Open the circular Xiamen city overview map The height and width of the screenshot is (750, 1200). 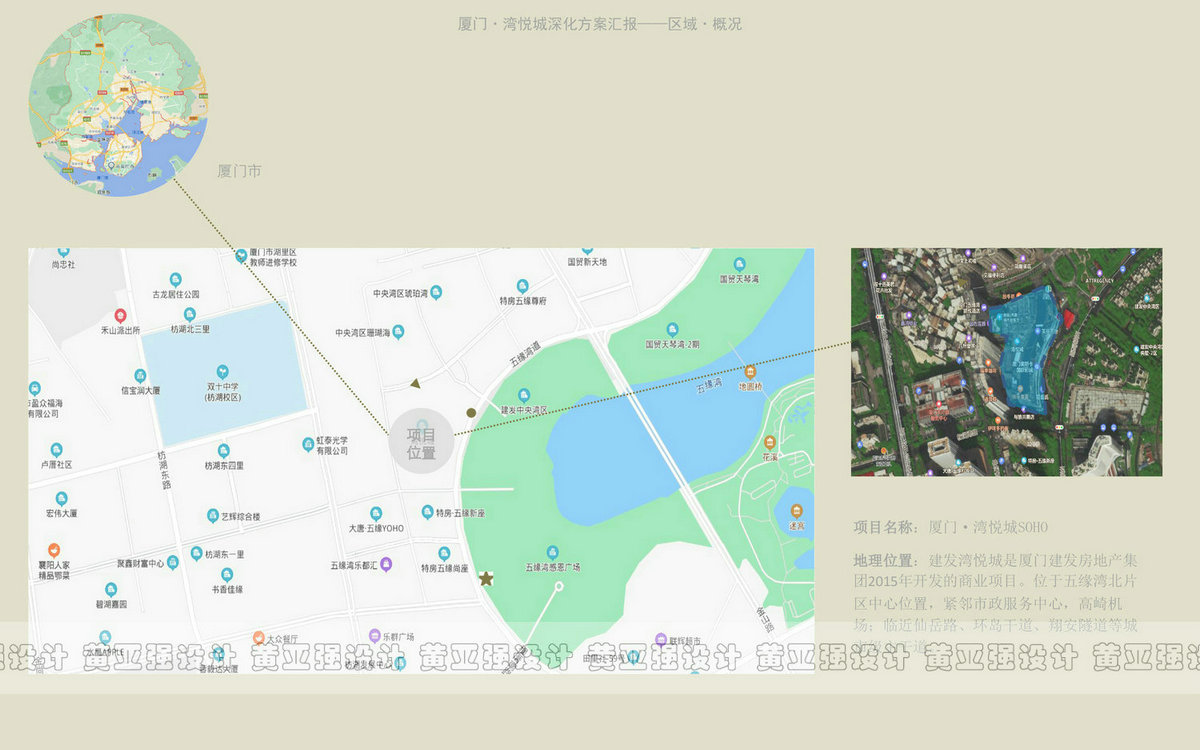(x=118, y=104)
